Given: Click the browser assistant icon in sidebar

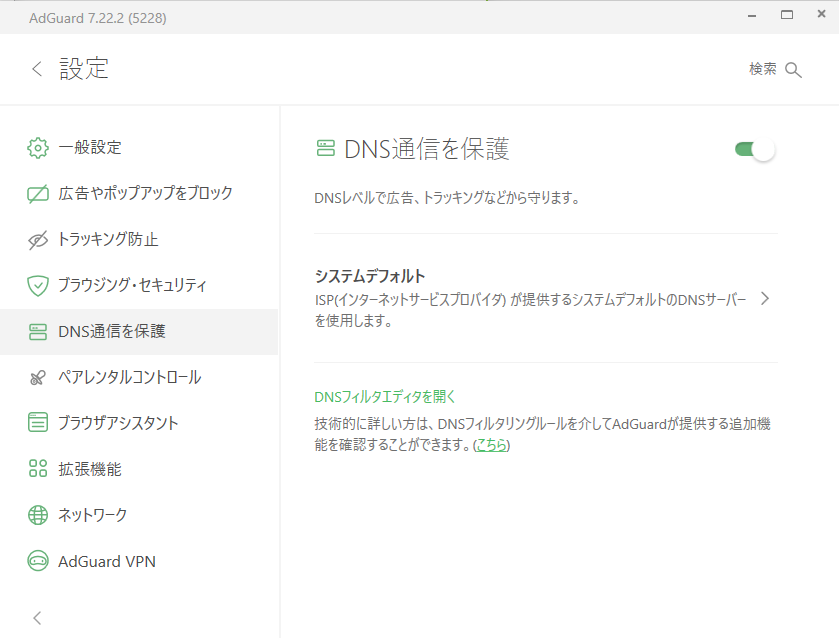Looking at the screenshot, I should point(38,423).
